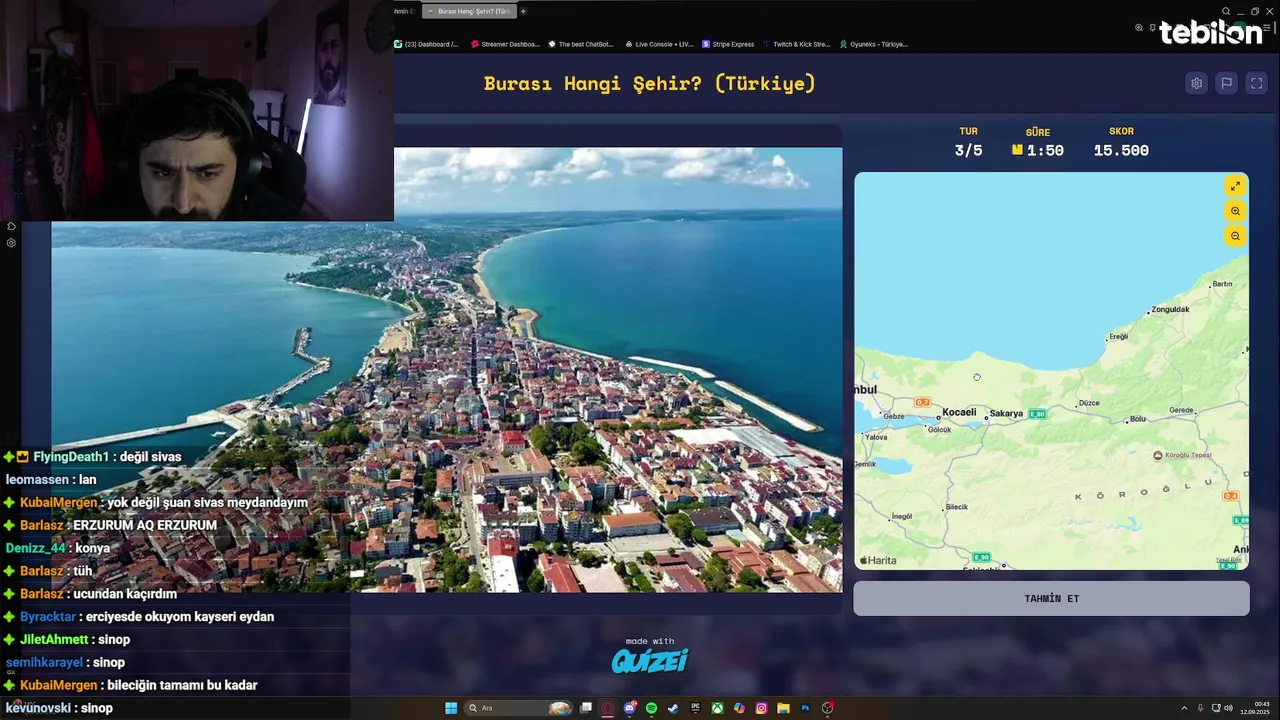This screenshot has height=720, width=1280.
Task: Click Gebze on the map
Action: (x=893, y=416)
